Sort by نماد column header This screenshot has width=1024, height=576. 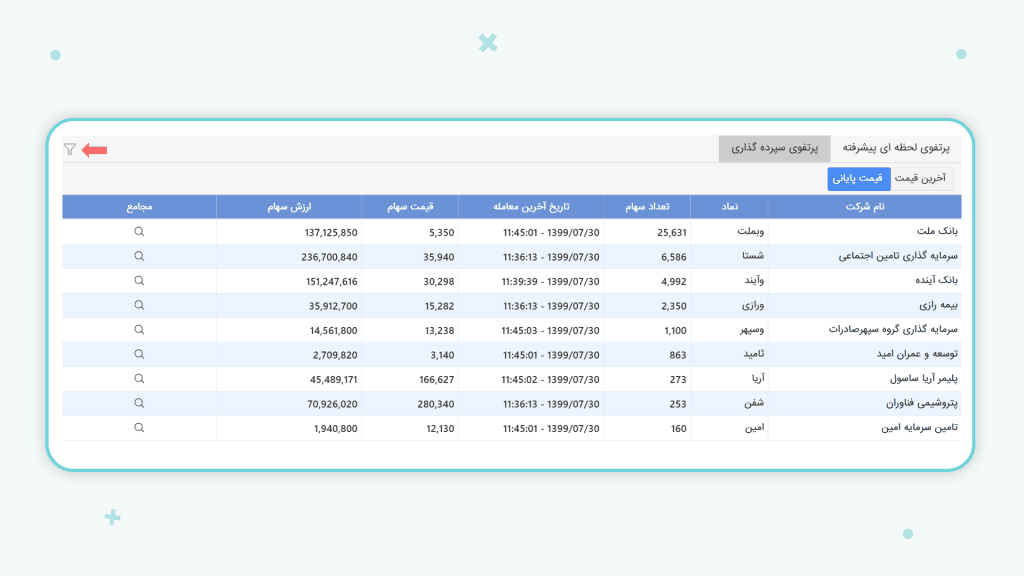729,206
